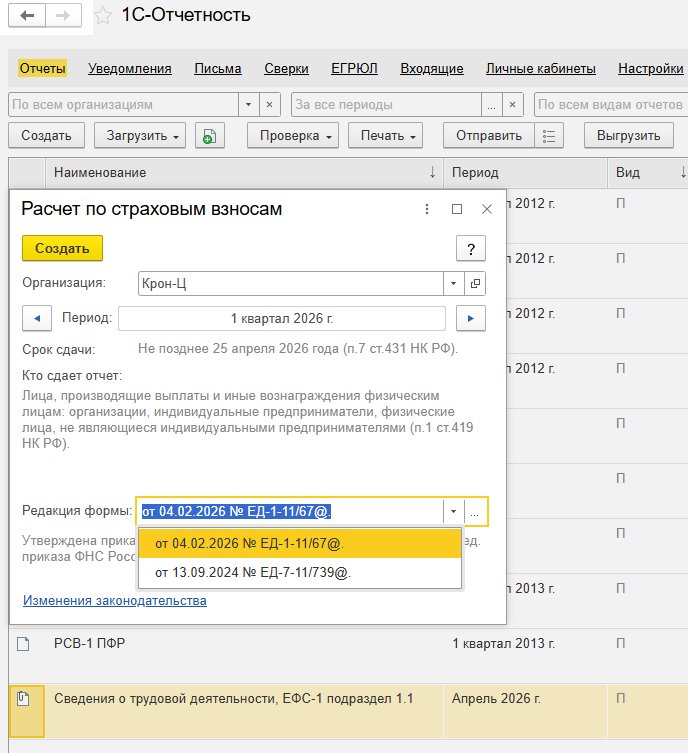The image size is (688, 753).
Task: Click the question mark help button
Action: coord(470,249)
